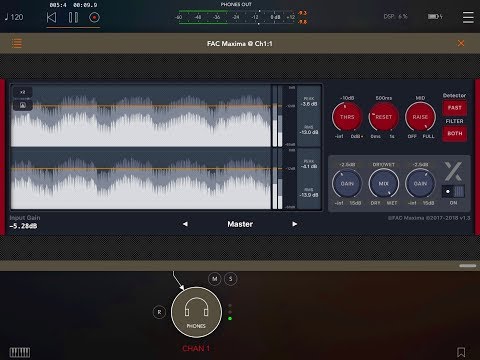
Task: Click the FAC Maxima @ Ch1:1 title
Action: pyautogui.click(x=240, y=44)
